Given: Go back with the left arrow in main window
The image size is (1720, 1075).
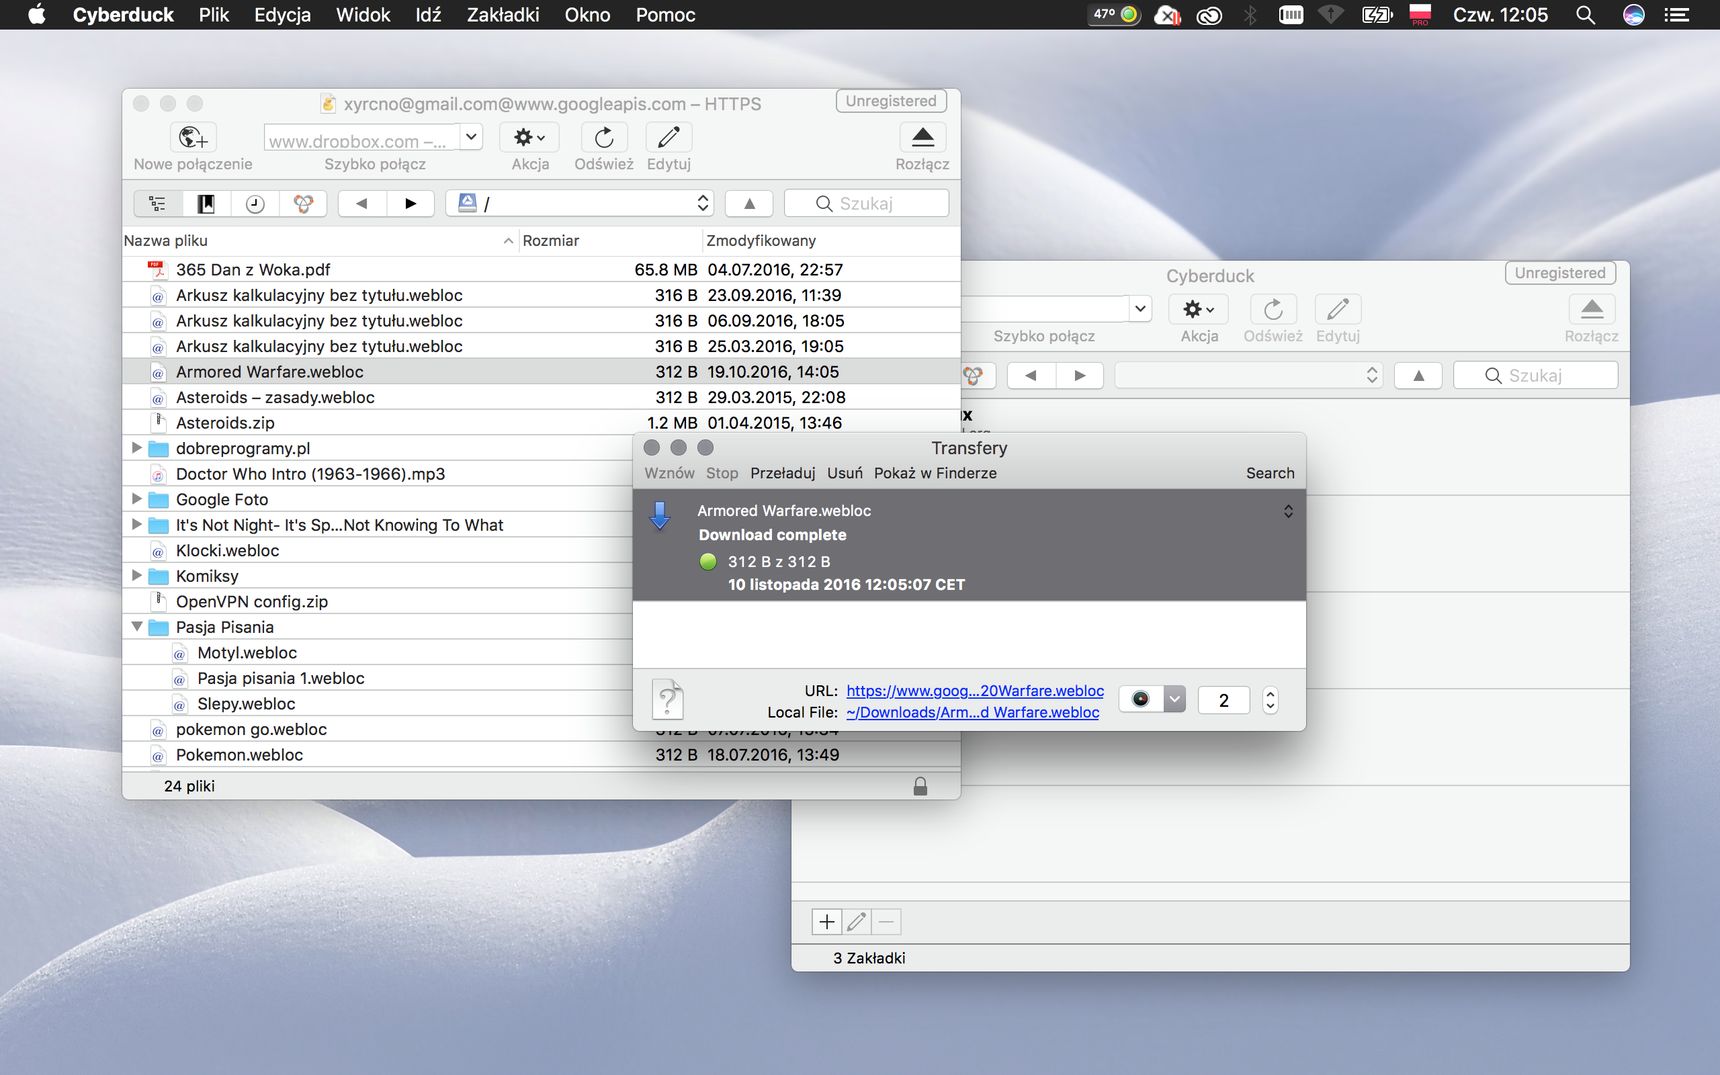Looking at the screenshot, I should coord(362,204).
